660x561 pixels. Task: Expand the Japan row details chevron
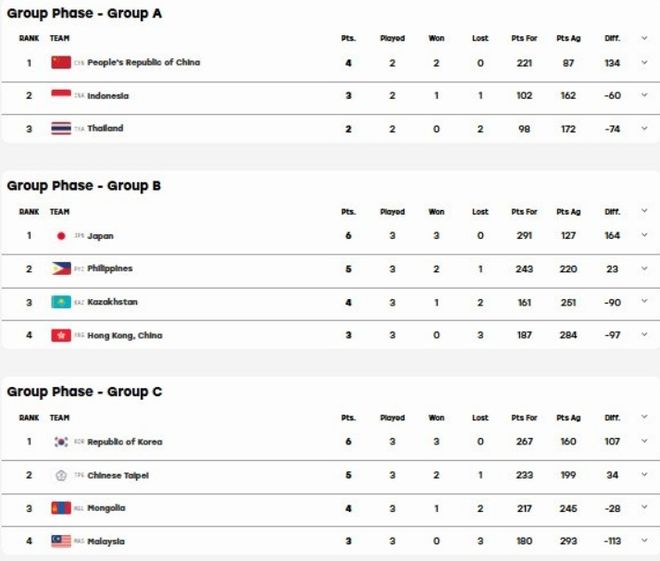(x=644, y=235)
